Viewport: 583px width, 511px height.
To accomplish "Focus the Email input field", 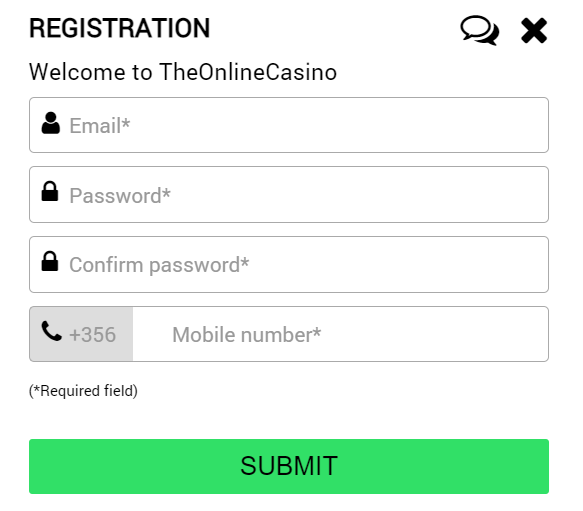I will click(289, 125).
